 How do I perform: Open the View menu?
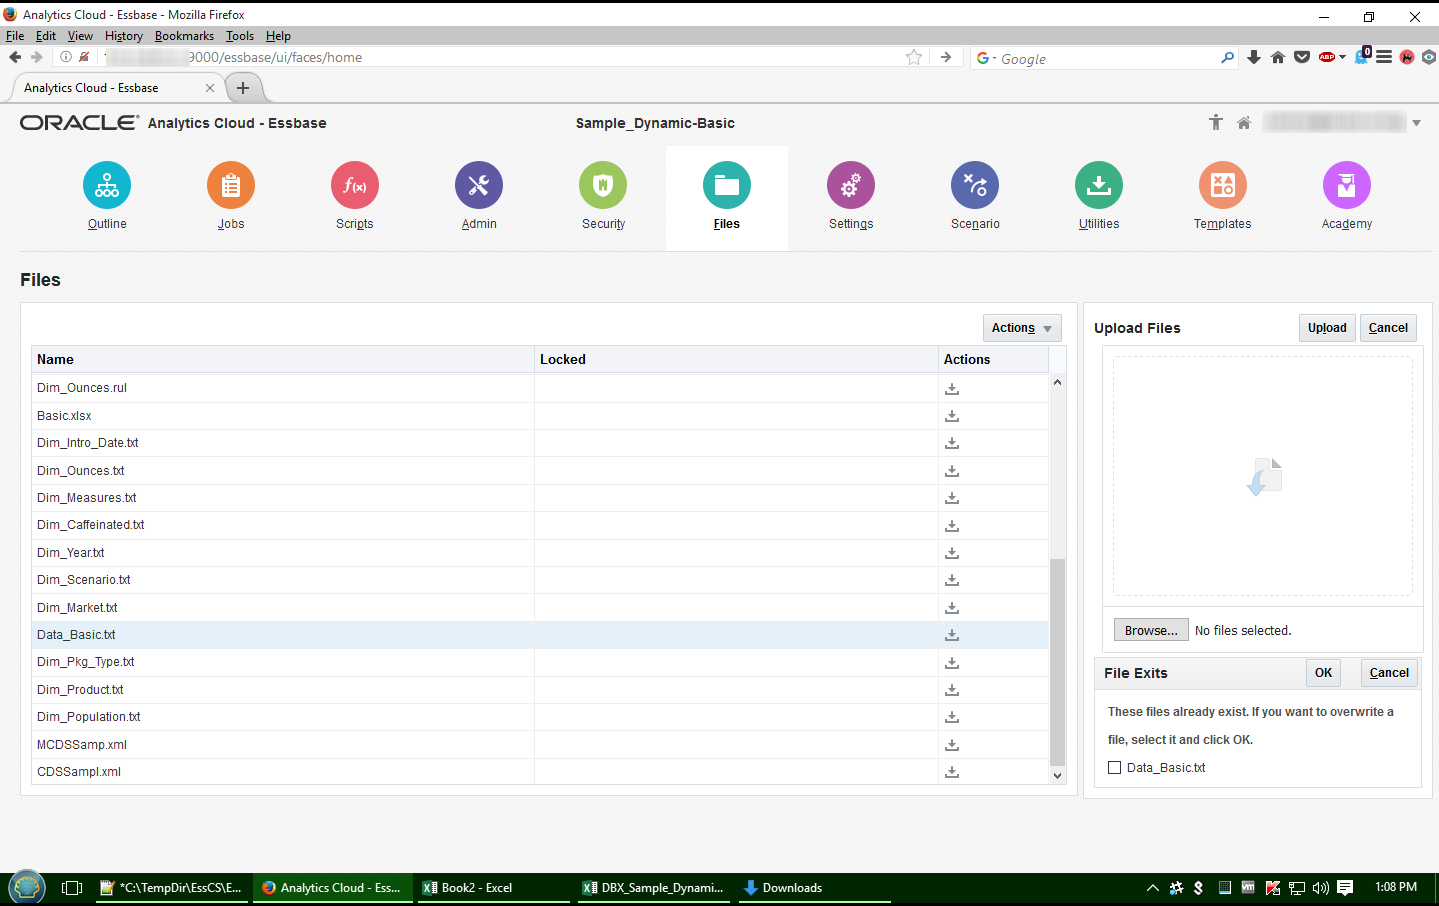pos(80,36)
